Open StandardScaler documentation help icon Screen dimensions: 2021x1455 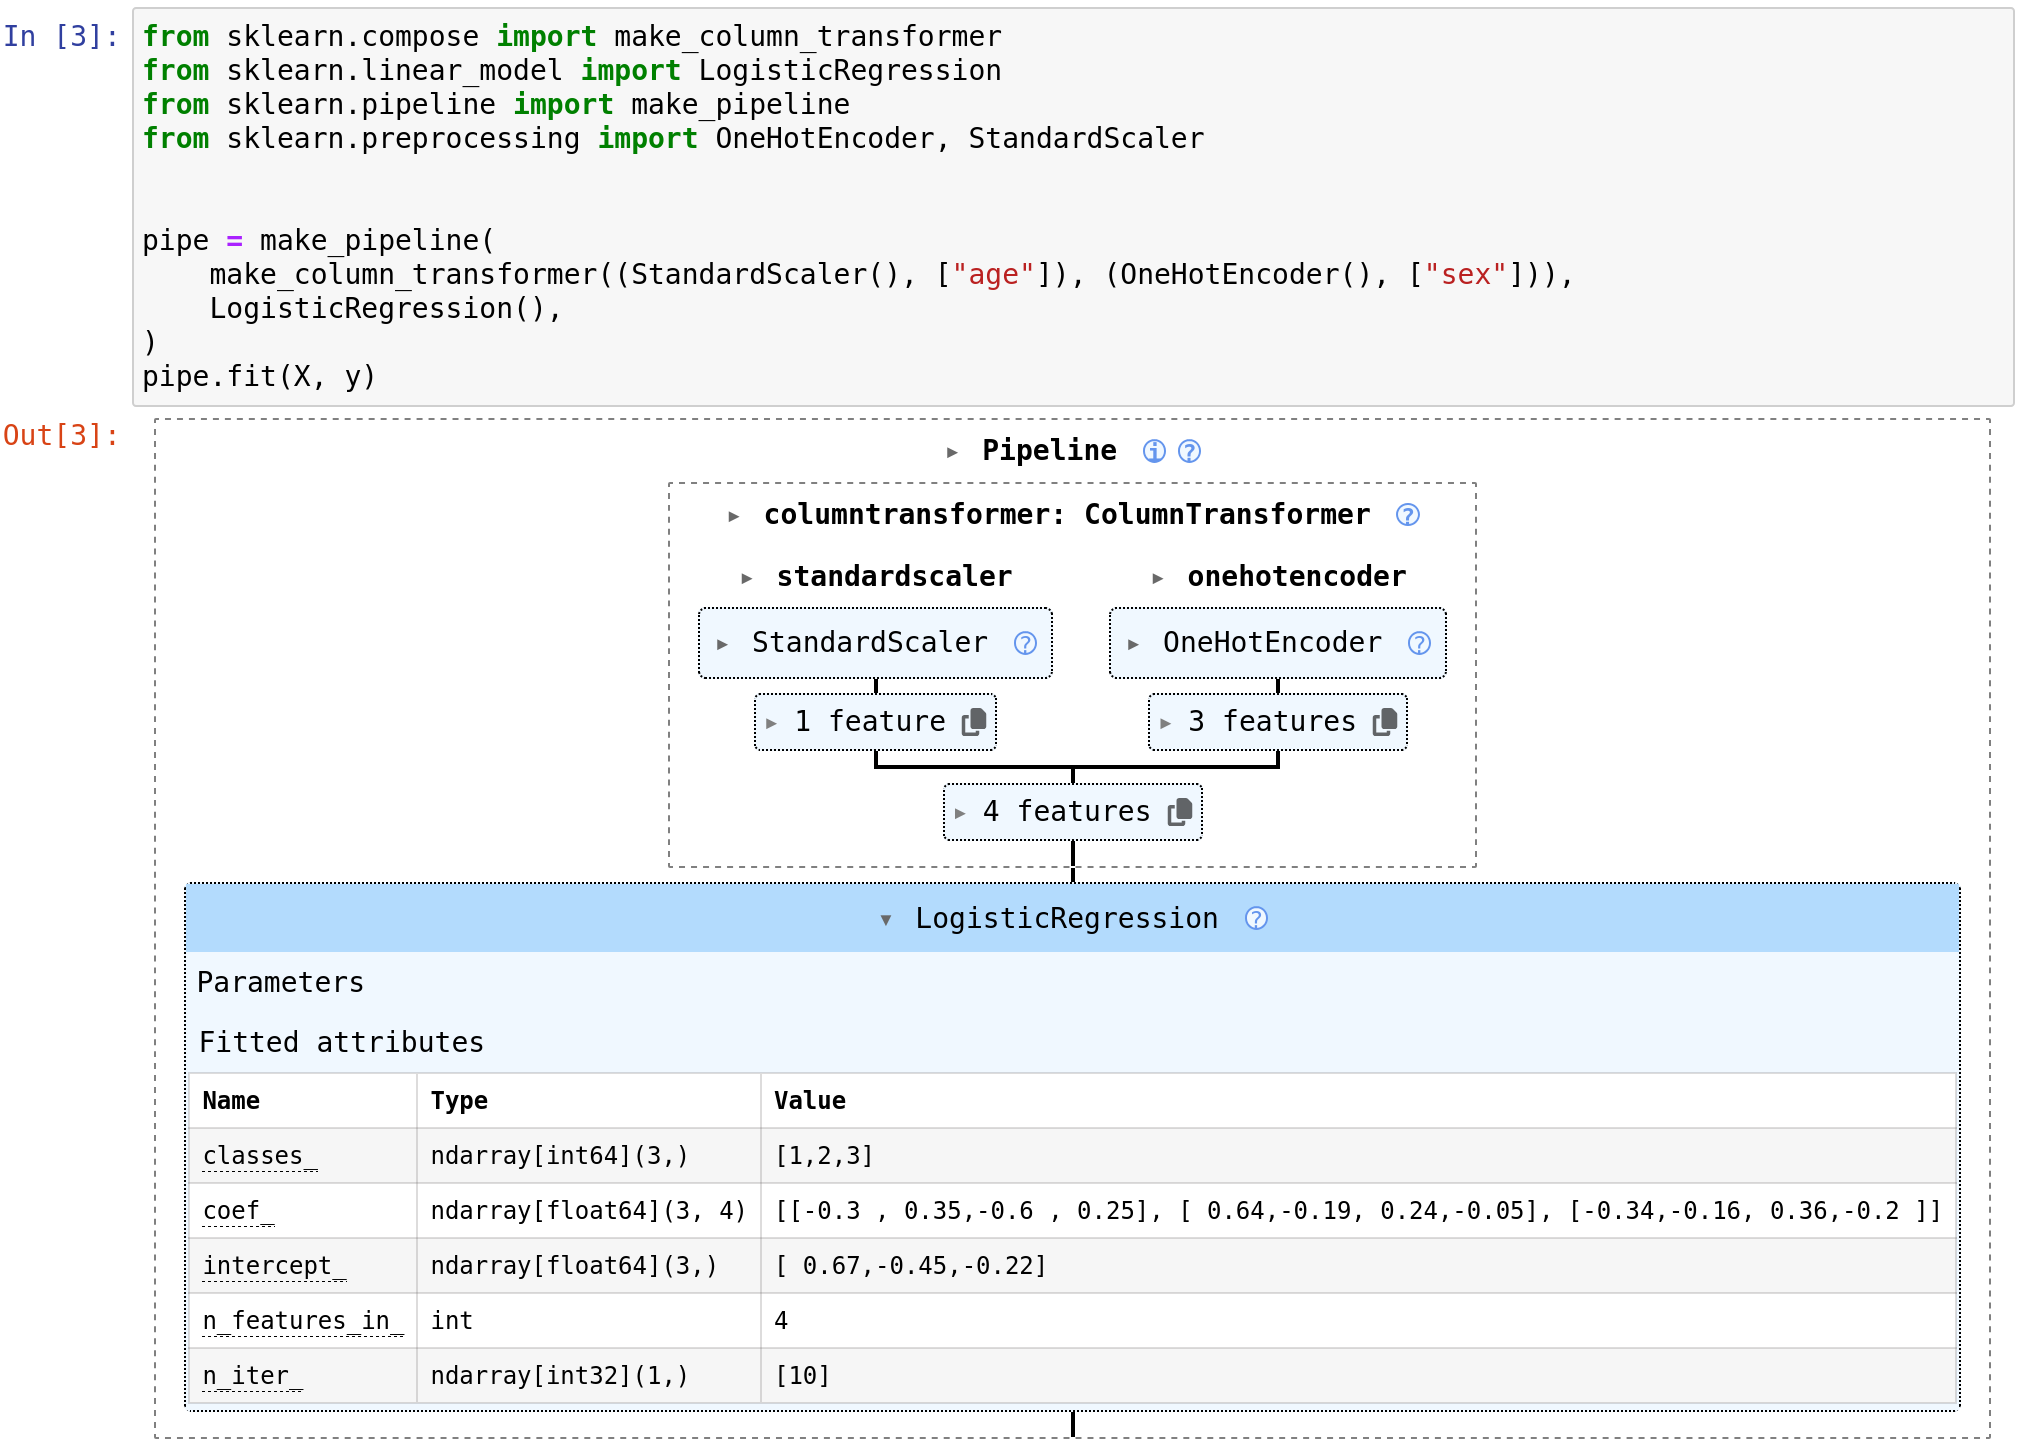1025,643
